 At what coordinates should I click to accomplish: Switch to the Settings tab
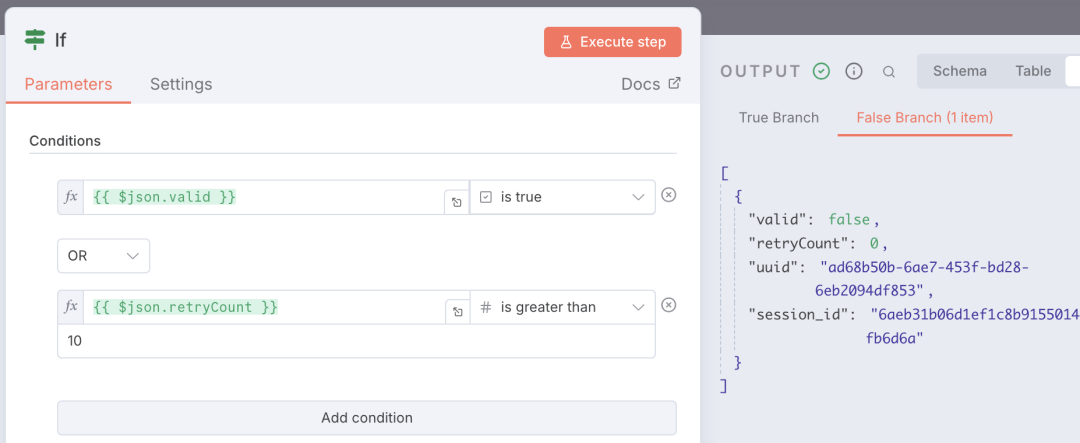181,84
